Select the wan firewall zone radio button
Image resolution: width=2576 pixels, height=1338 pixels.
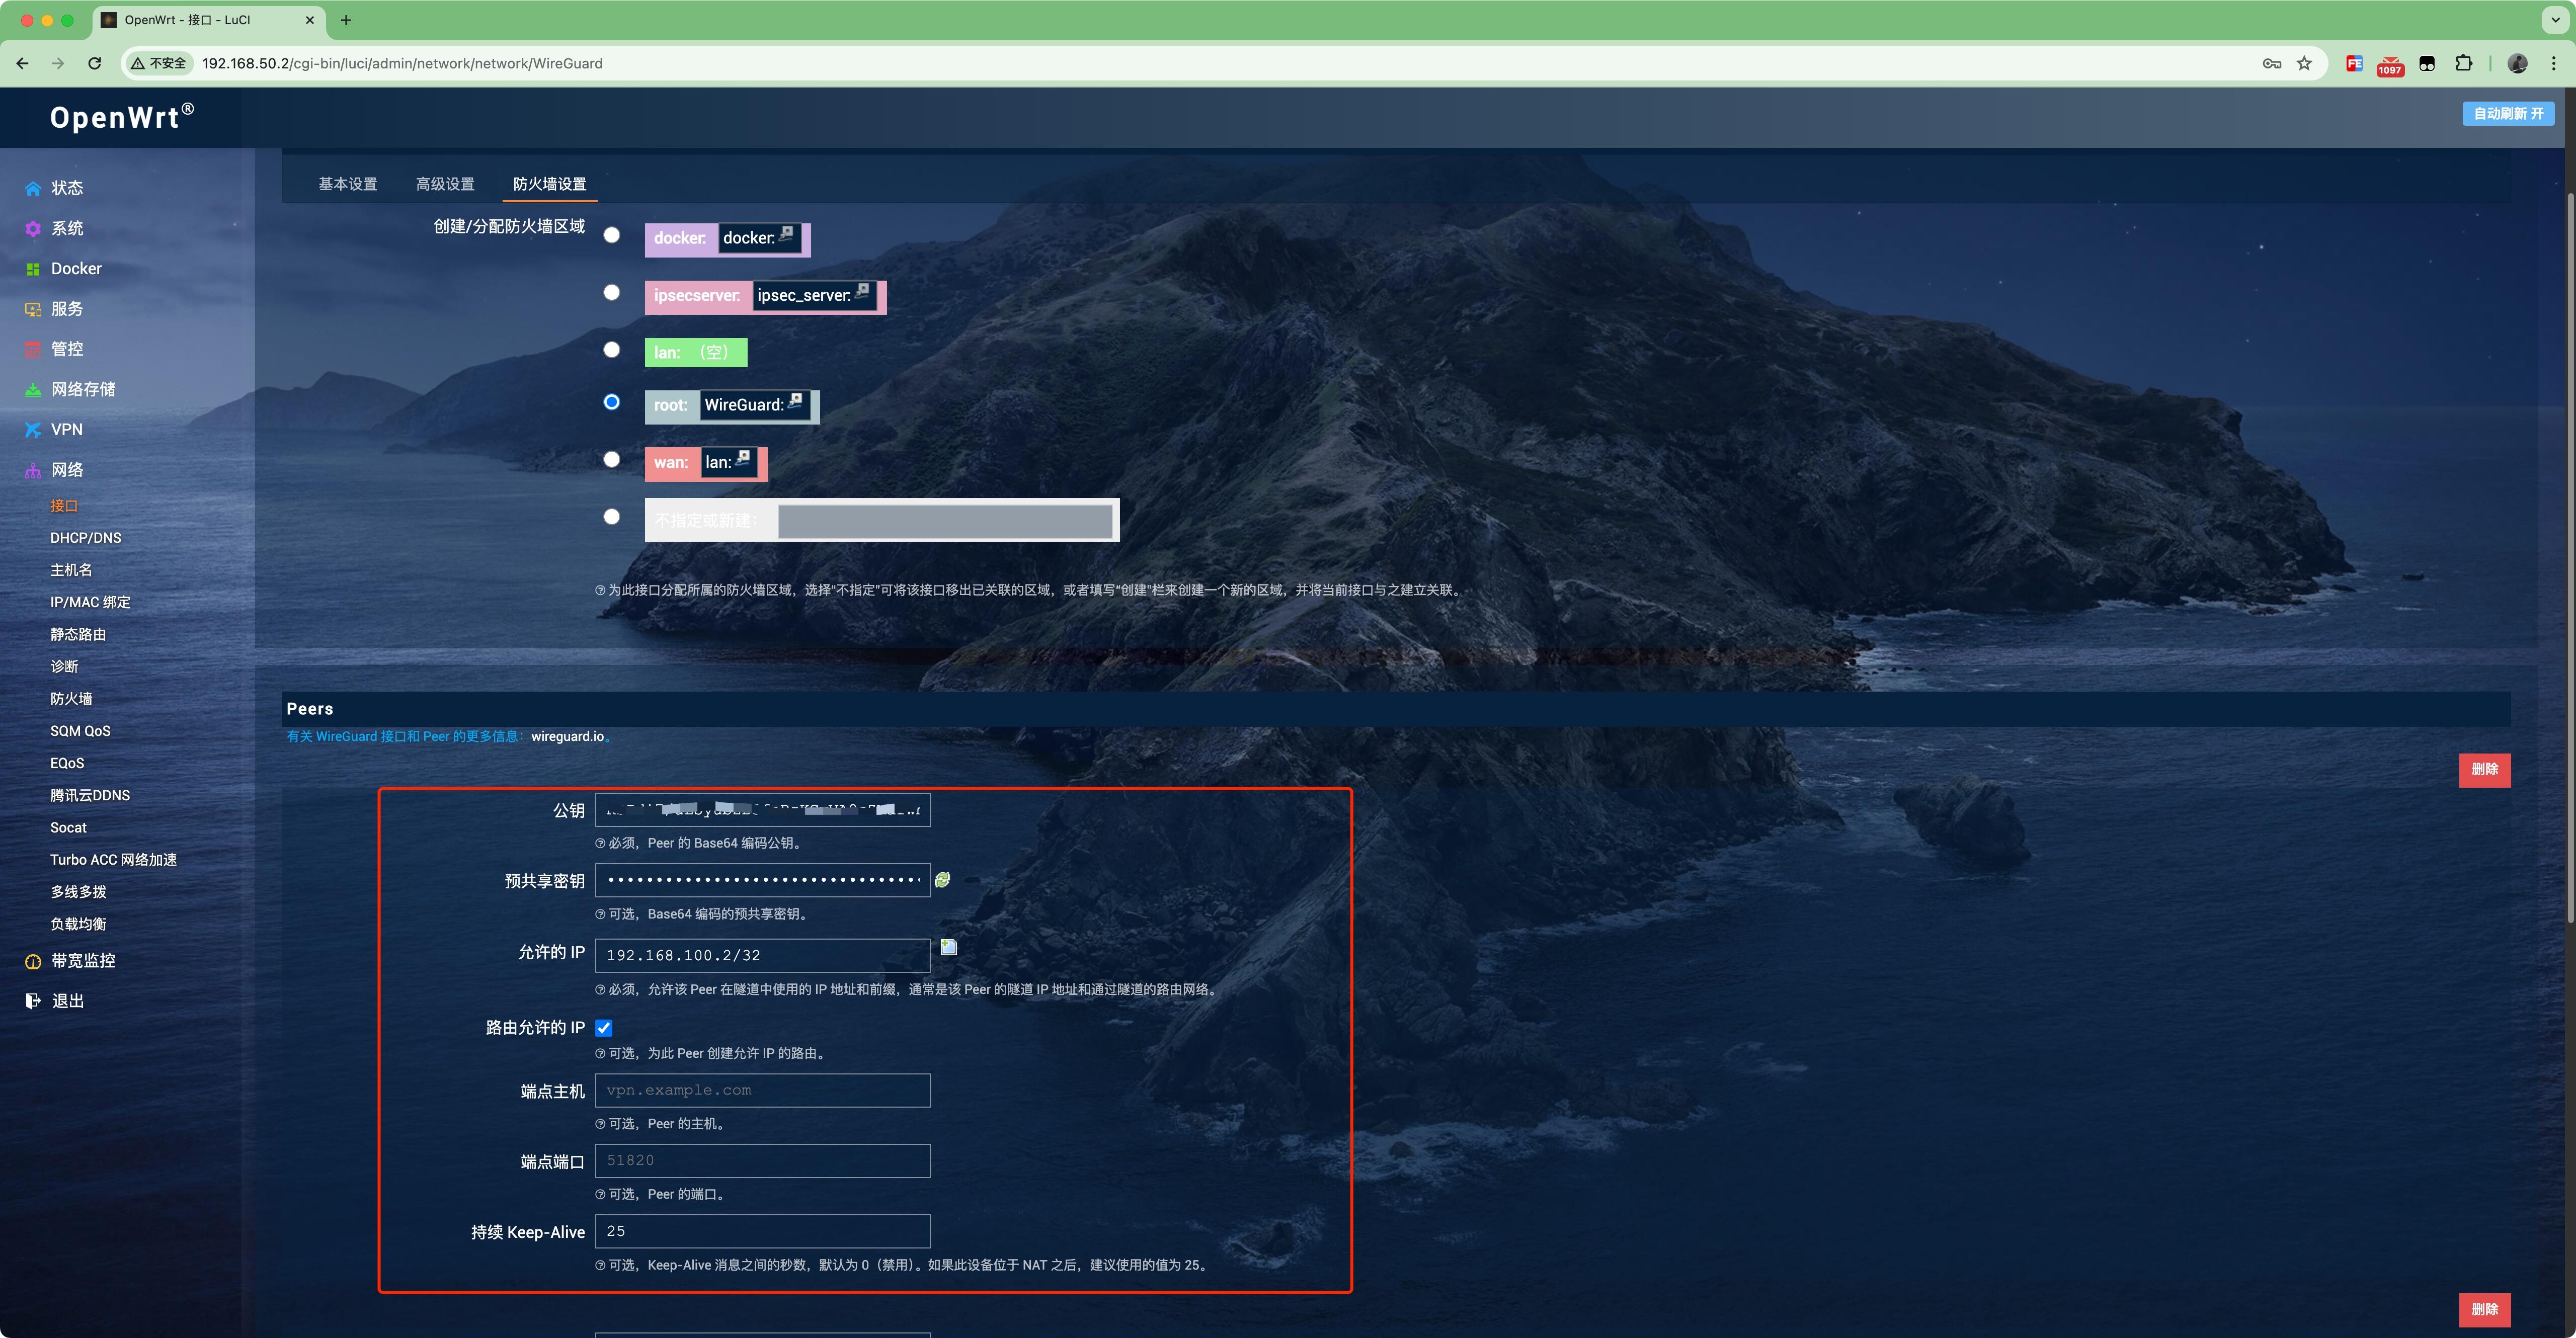pyautogui.click(x=611, y=459)
